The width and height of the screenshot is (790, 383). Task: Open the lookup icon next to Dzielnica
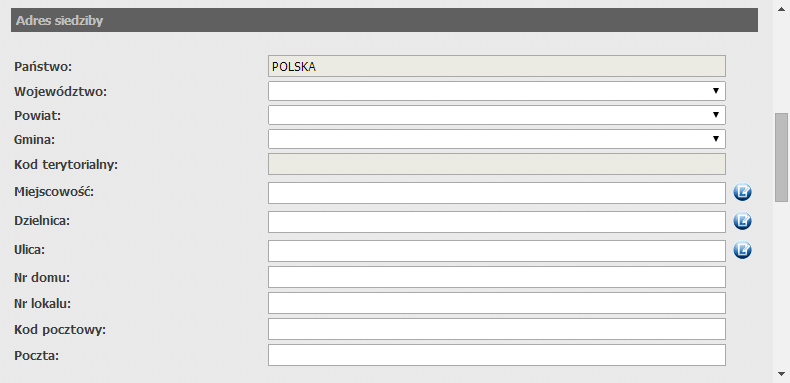point(742,221)
